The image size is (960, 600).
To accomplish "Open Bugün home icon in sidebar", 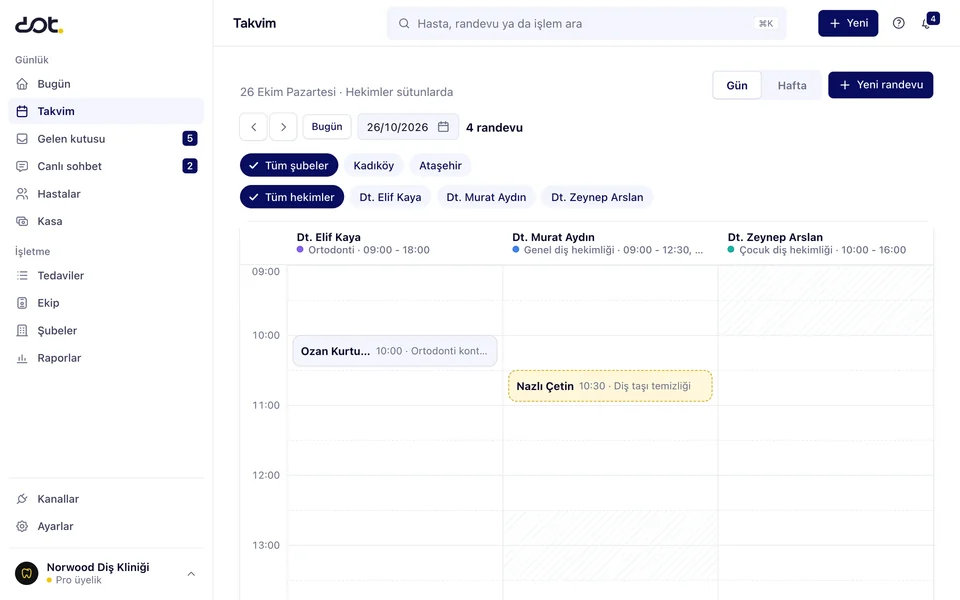I will [22, 84].
